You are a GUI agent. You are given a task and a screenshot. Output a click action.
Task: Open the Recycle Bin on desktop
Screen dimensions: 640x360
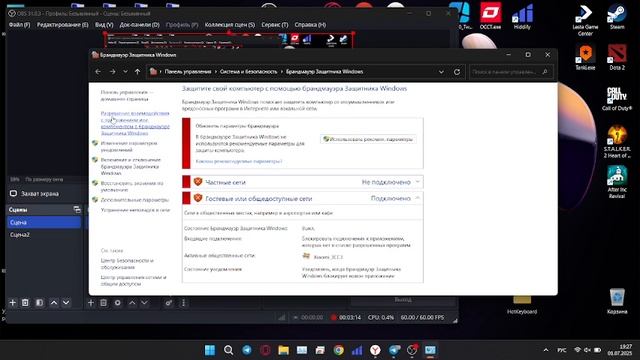coord(617,301)
